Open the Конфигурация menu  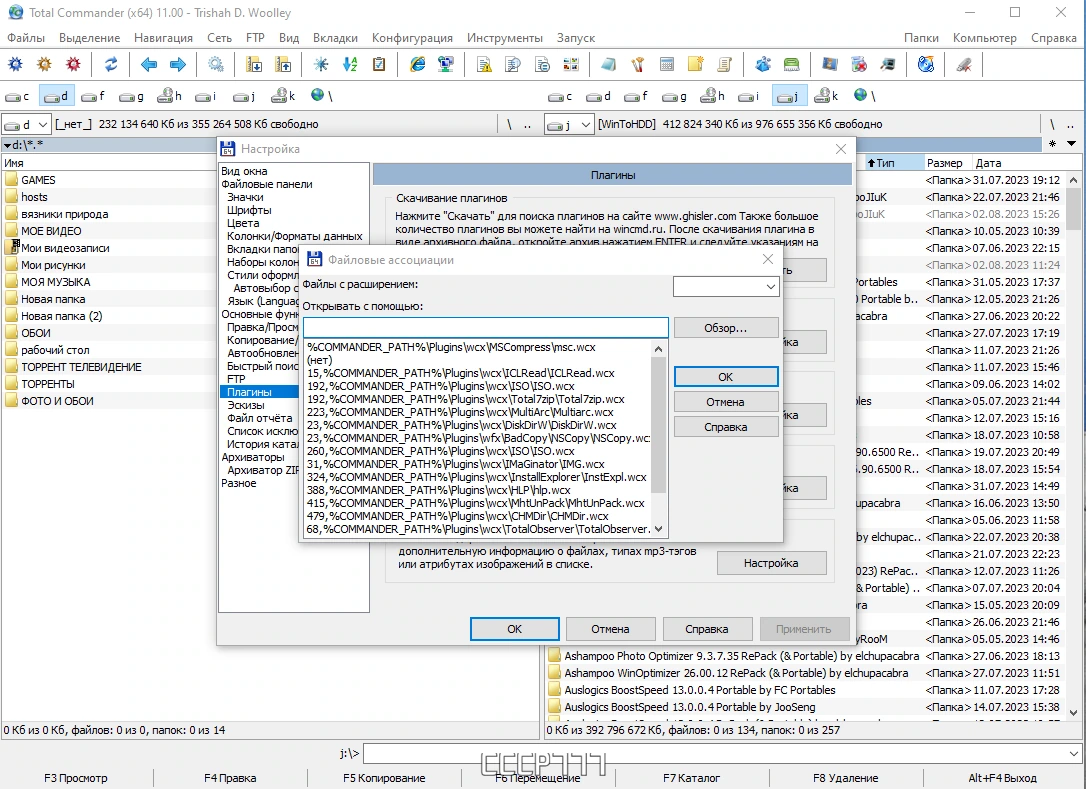click(412, 37)
